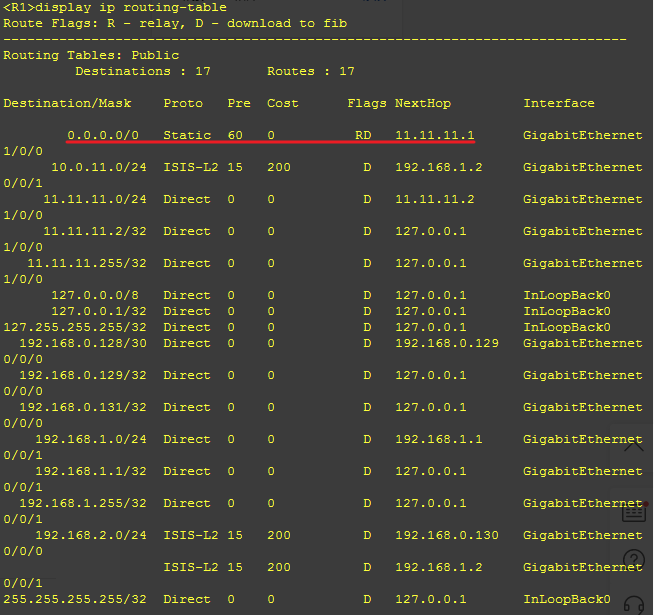Screen dimensions: 654x615
Task: Select next hop 11.11.11.1
Action: click(435, 135)
